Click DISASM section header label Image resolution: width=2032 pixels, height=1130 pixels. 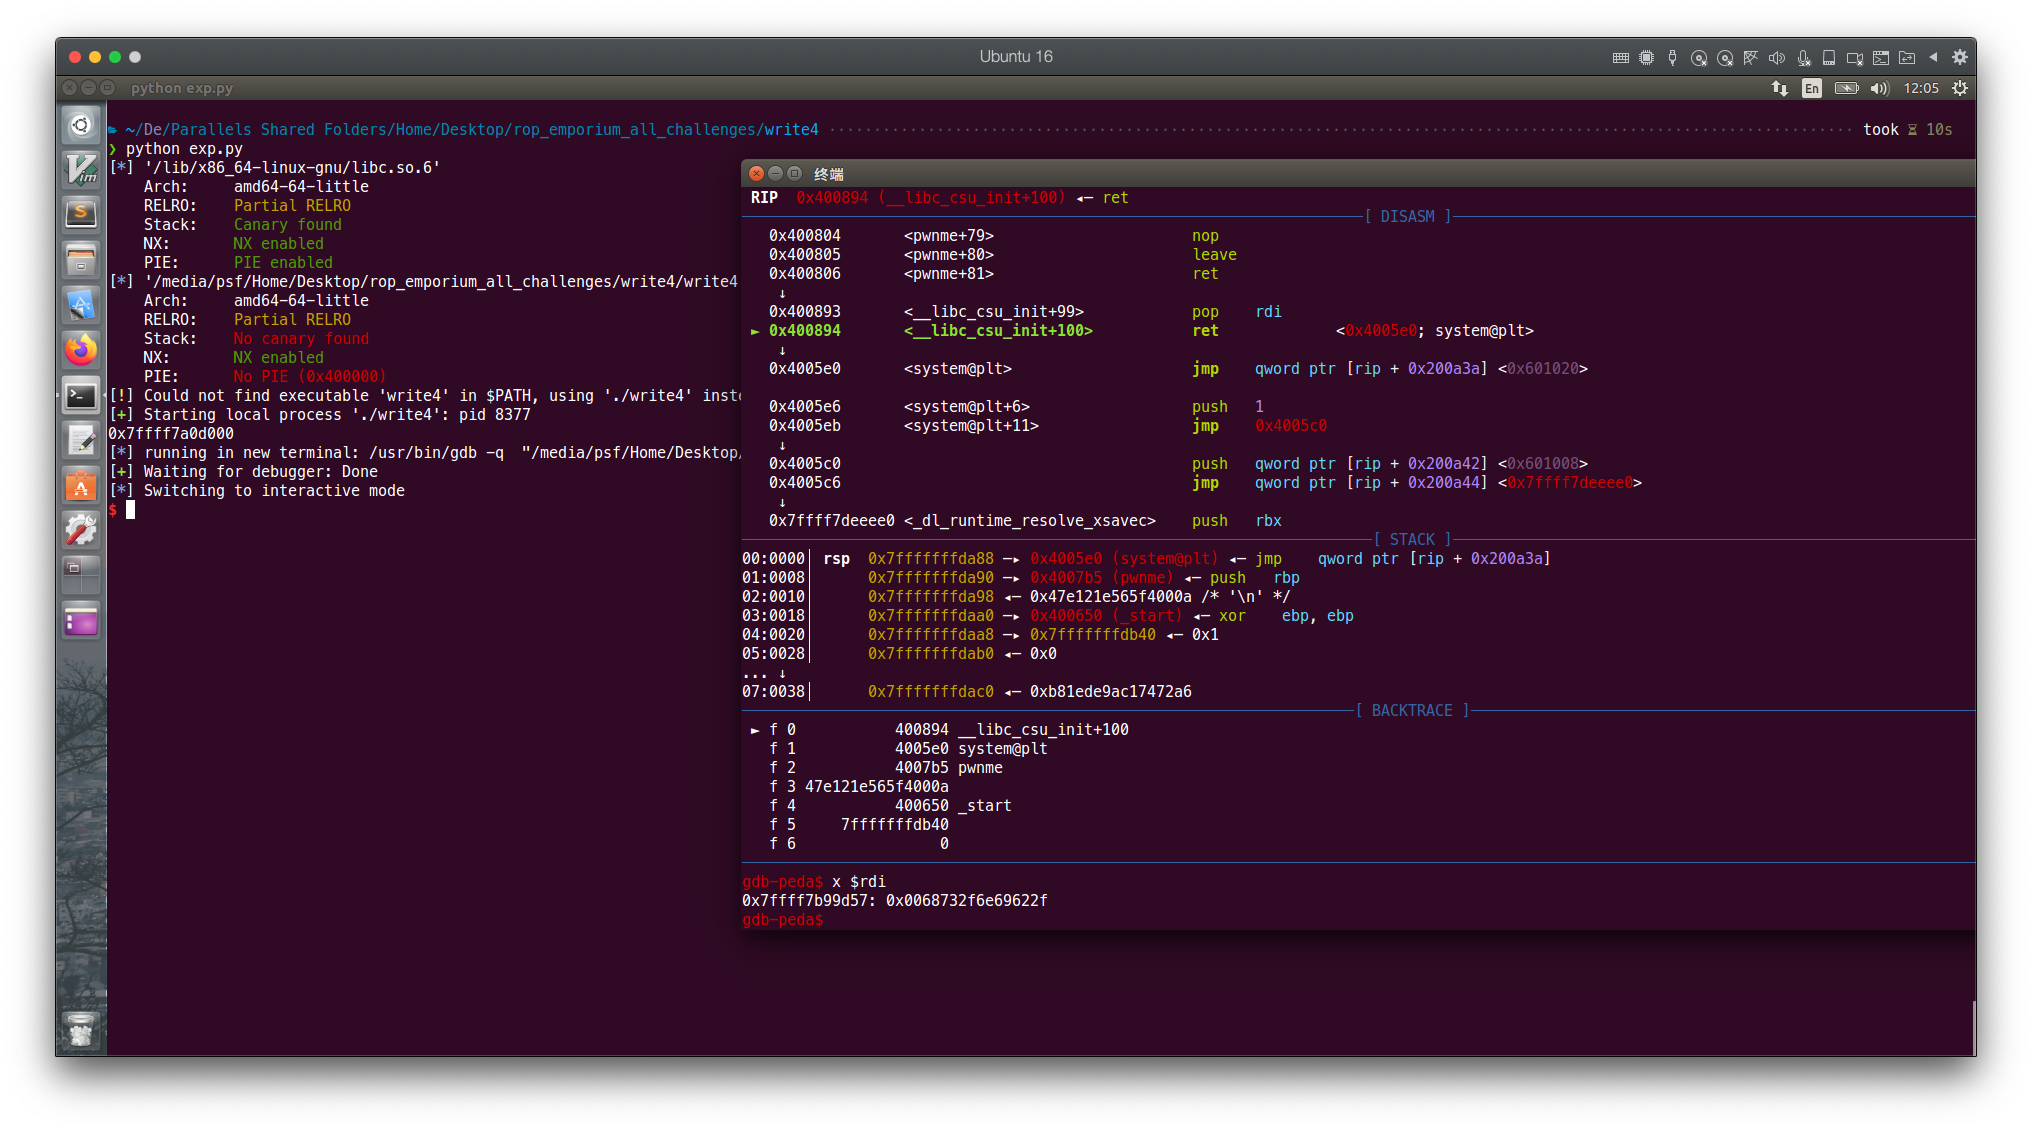pyautogui.click(x=1407, y=217)
